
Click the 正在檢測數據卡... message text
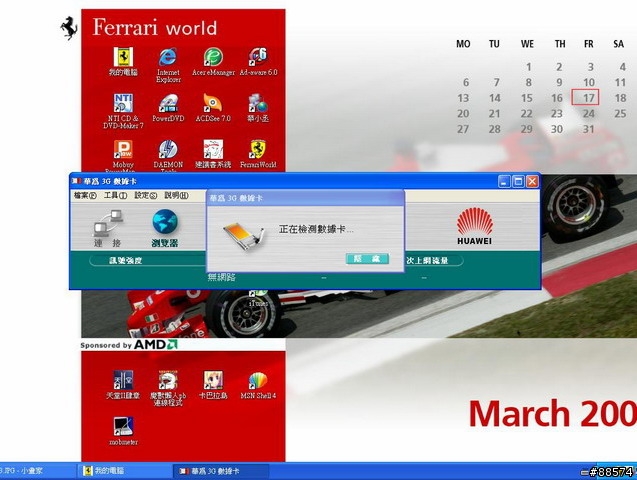pyautogui.click(x=316, y=229)
